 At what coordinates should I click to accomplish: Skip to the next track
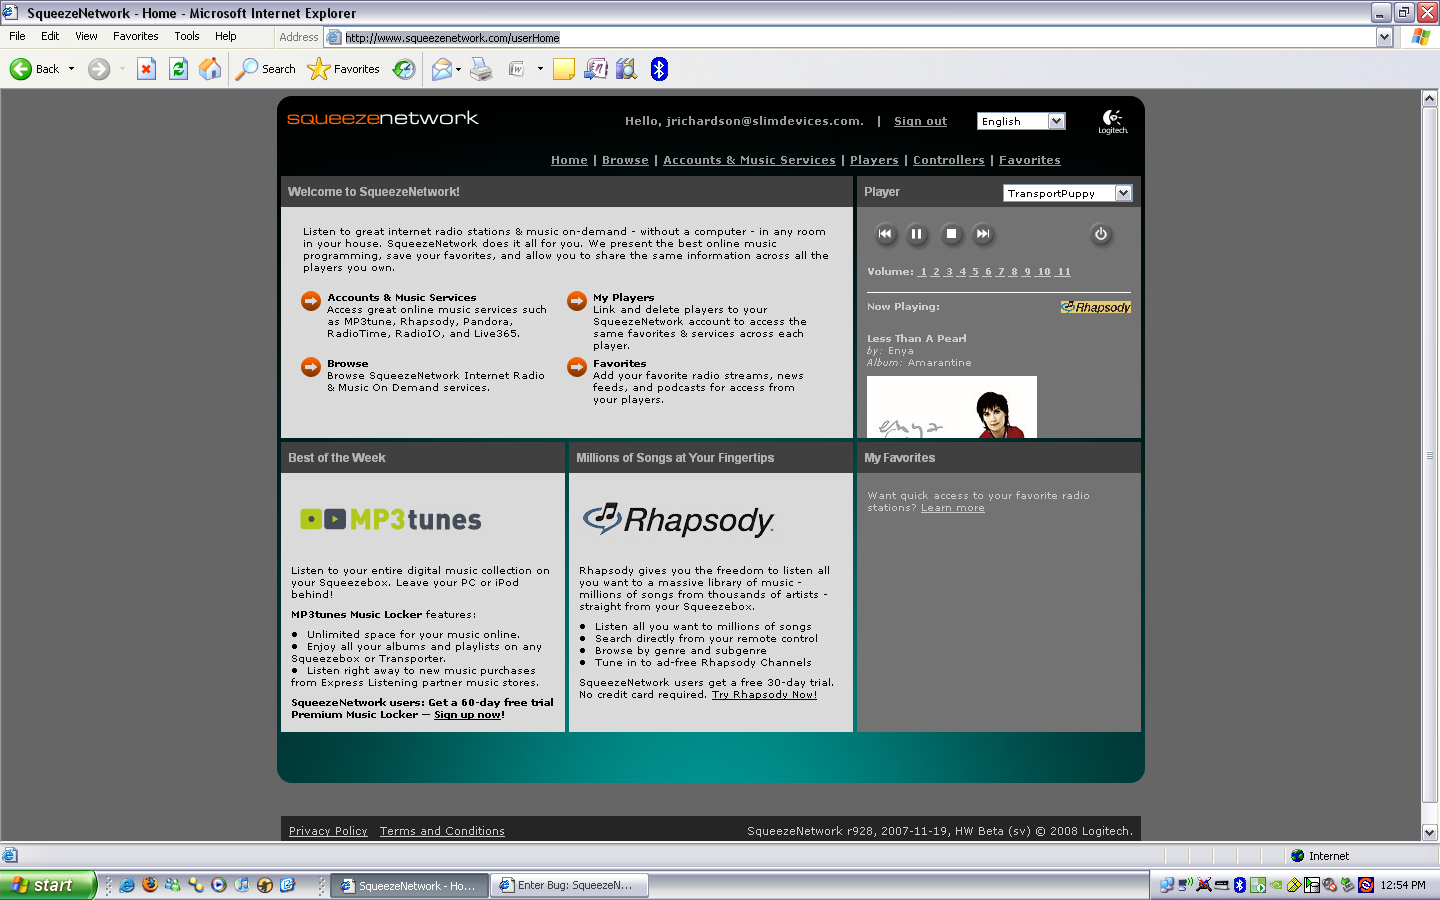pyautogui.click(x=983, y=234)
